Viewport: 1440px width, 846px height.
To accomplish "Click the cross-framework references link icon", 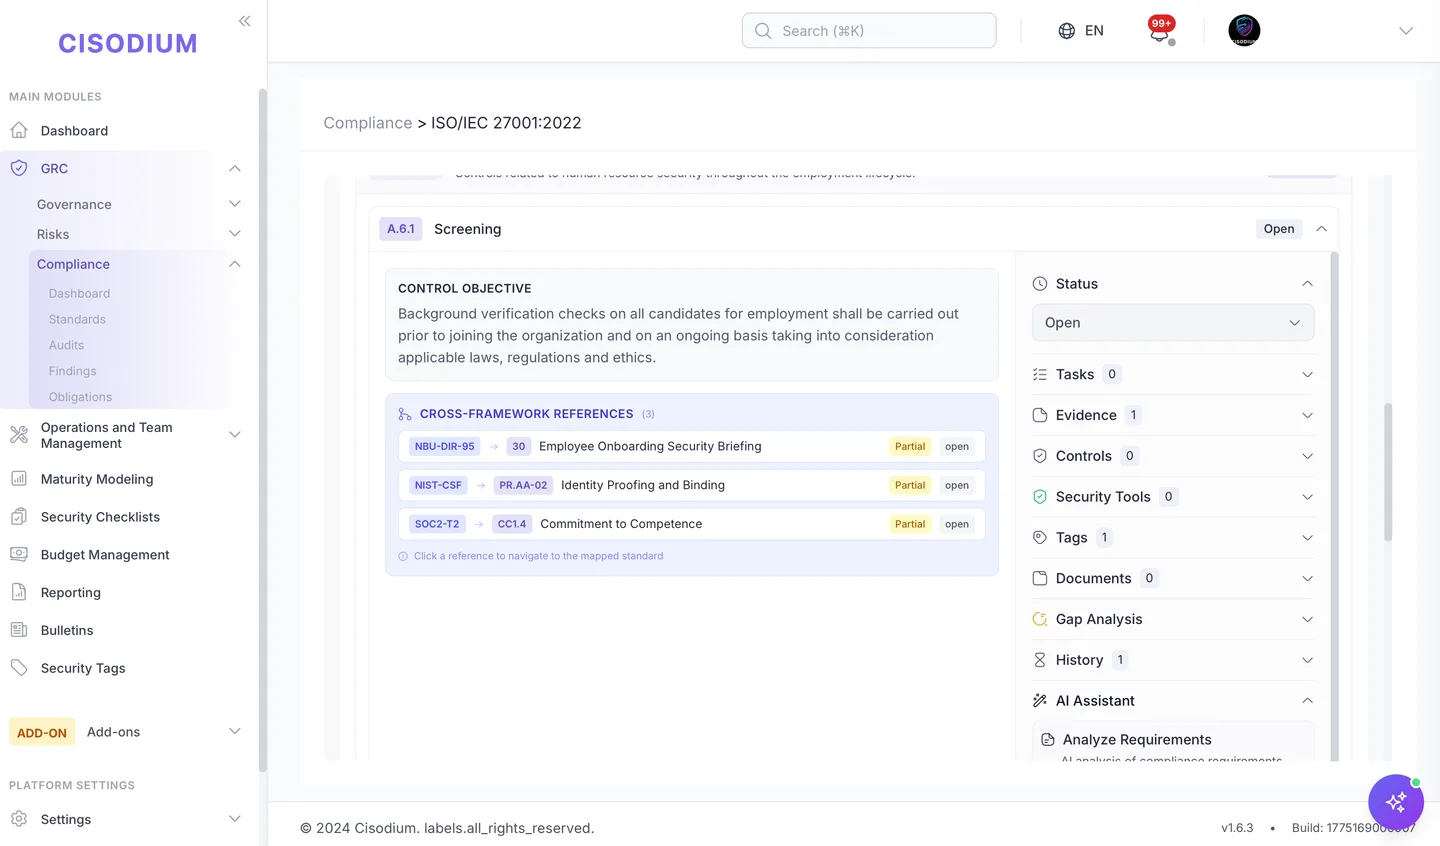I will click(405, 414).
